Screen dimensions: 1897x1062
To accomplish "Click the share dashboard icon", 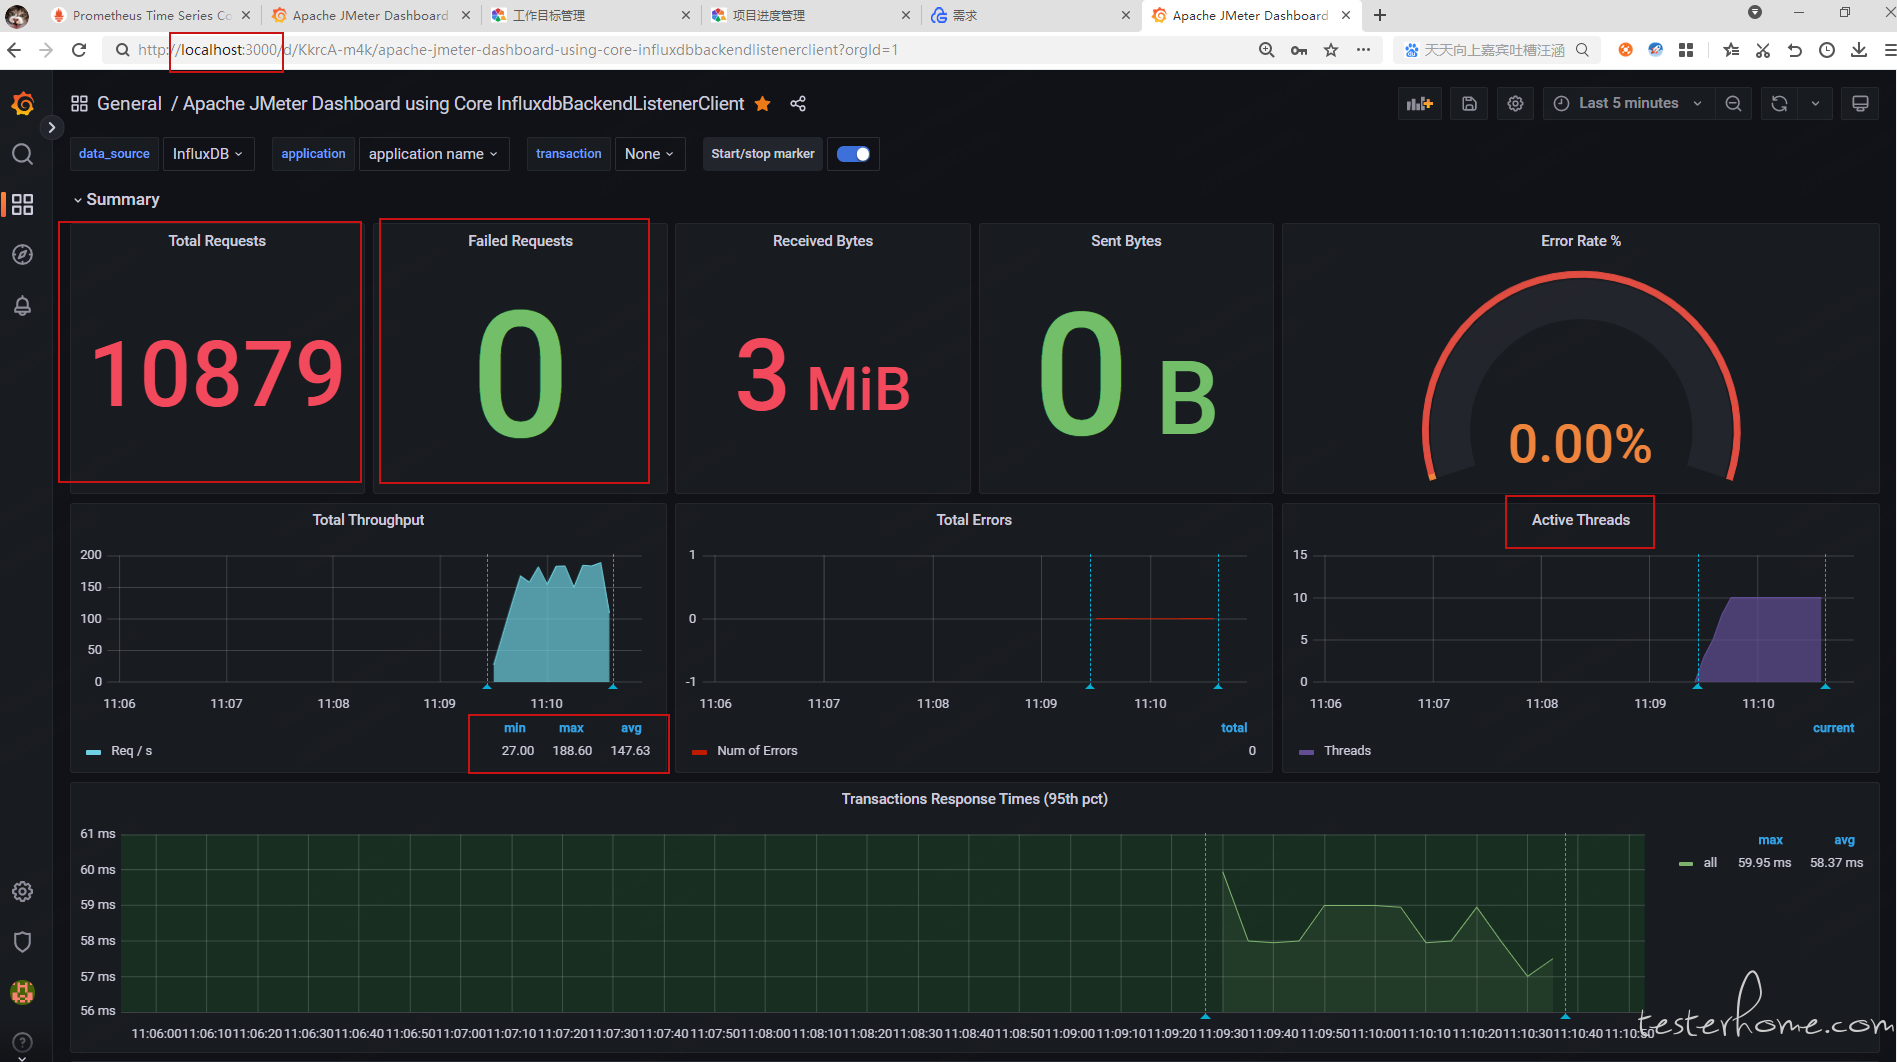I will [798, 104].
